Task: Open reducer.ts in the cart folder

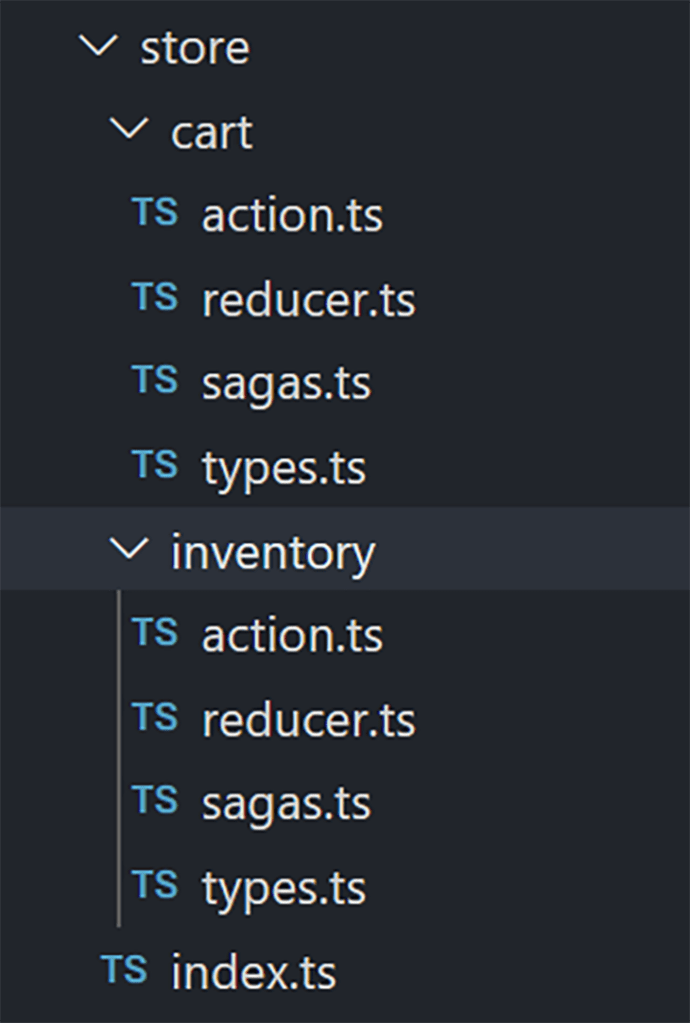Action: pyautogui.click(x=308, y=299)
